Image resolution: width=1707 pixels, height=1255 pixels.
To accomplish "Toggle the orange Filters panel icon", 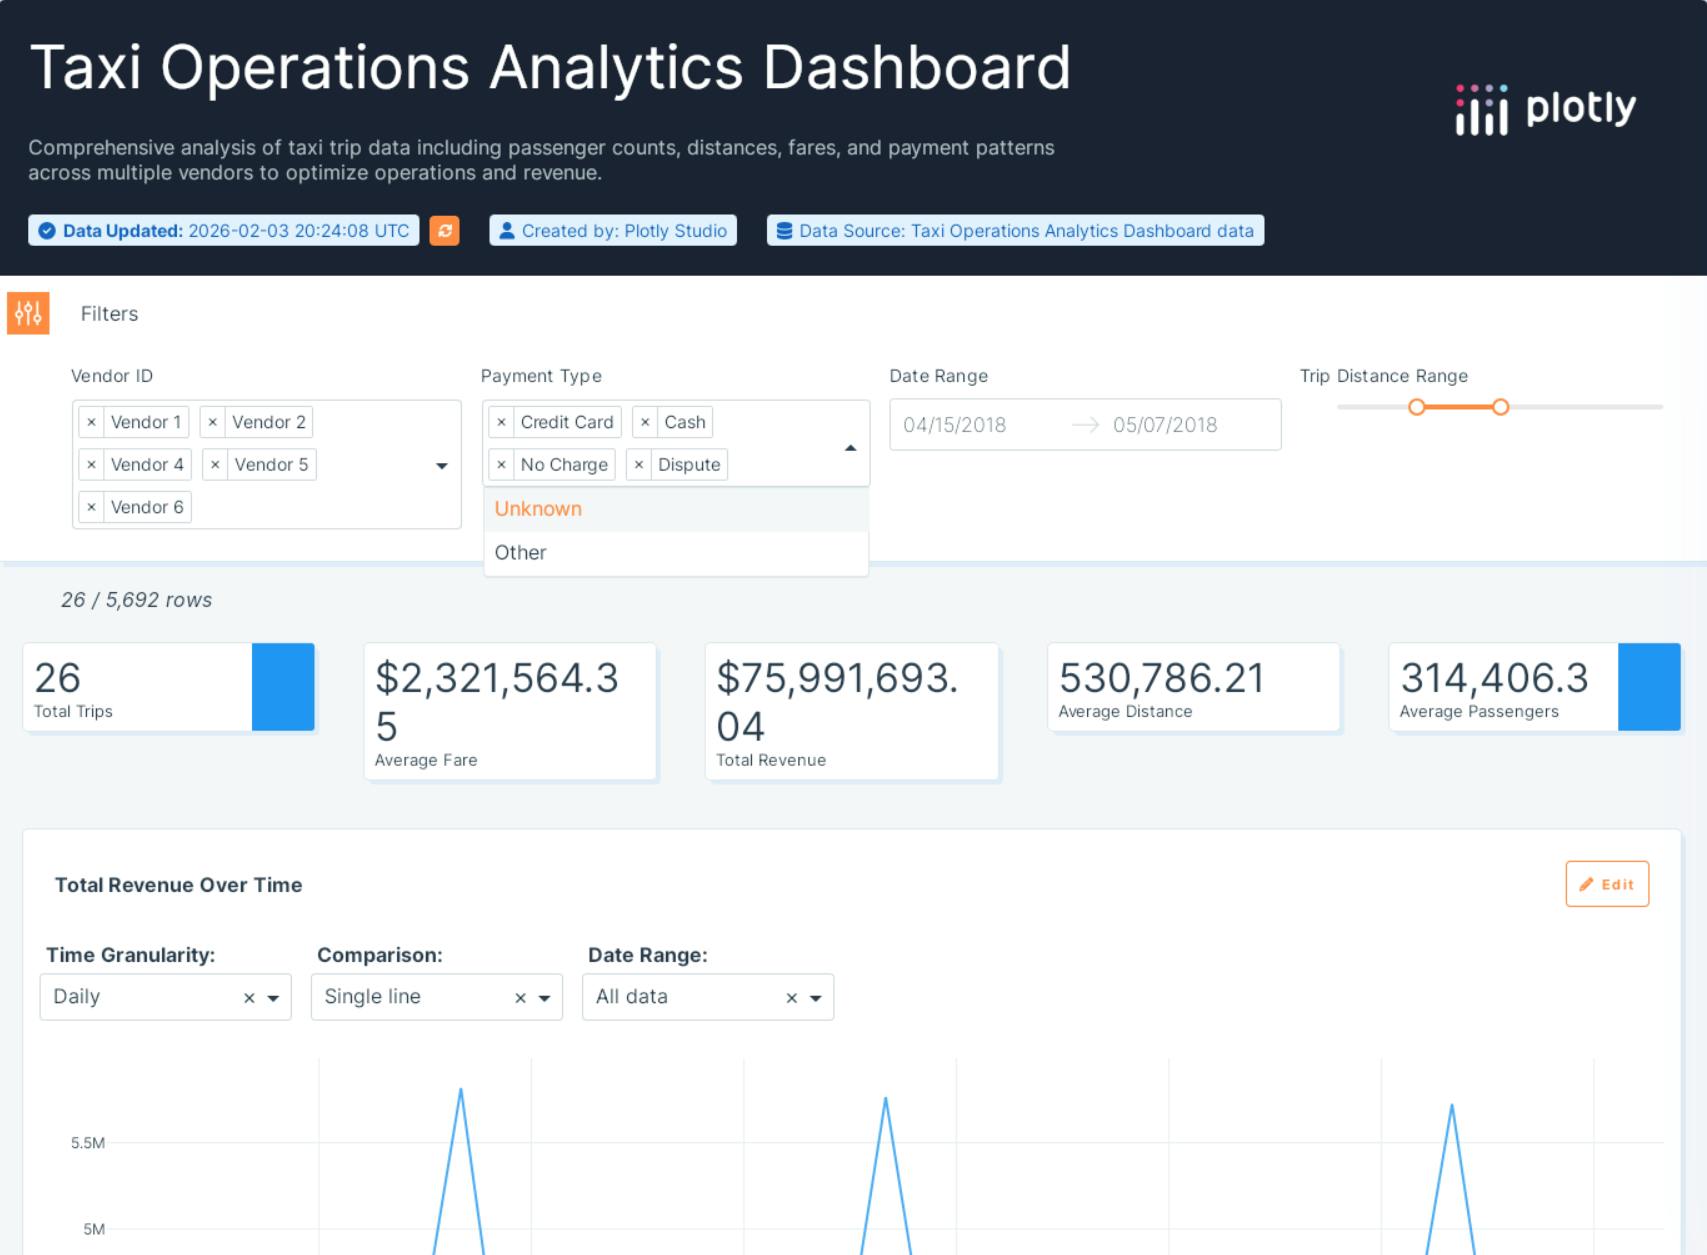I will tap(28, 314).
